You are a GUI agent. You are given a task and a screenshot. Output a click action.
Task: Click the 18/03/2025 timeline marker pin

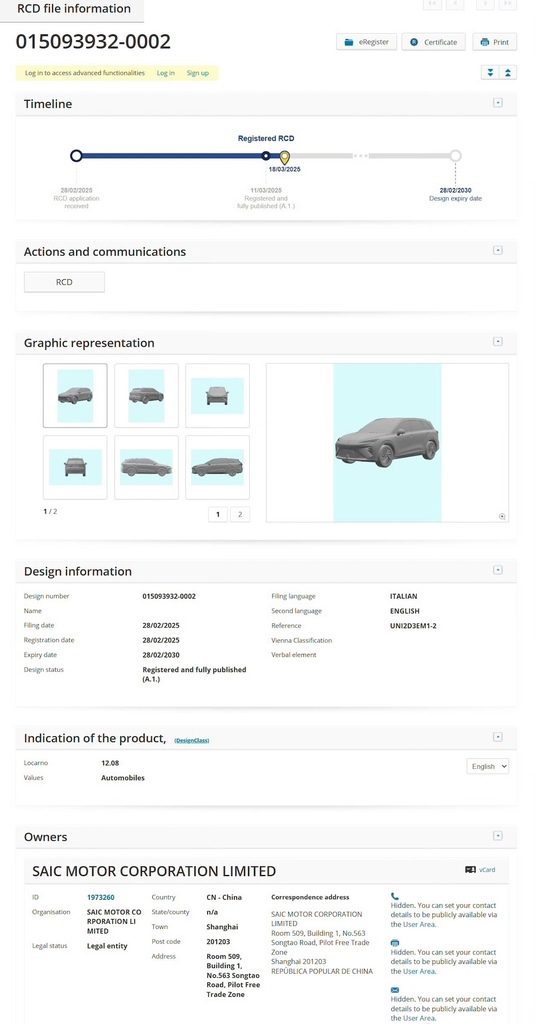285,157
